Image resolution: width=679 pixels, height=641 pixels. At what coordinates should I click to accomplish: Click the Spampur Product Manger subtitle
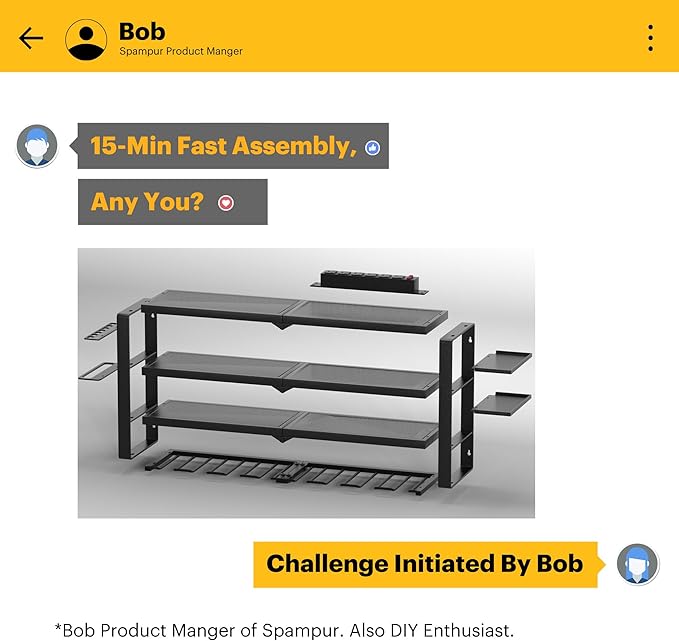coord(181,51)
